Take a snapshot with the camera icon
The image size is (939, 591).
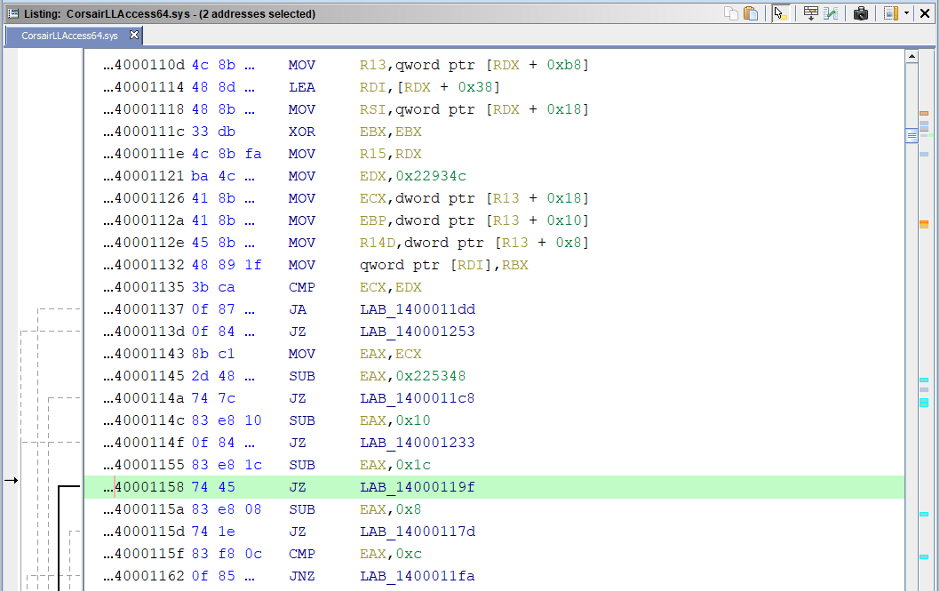point(861,13)
